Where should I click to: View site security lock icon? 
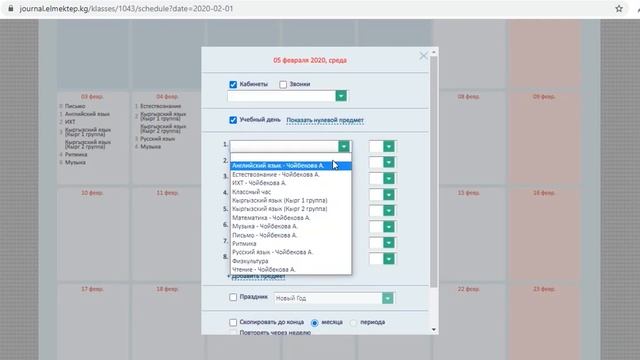pyautogui.click(x=11, y=9)
